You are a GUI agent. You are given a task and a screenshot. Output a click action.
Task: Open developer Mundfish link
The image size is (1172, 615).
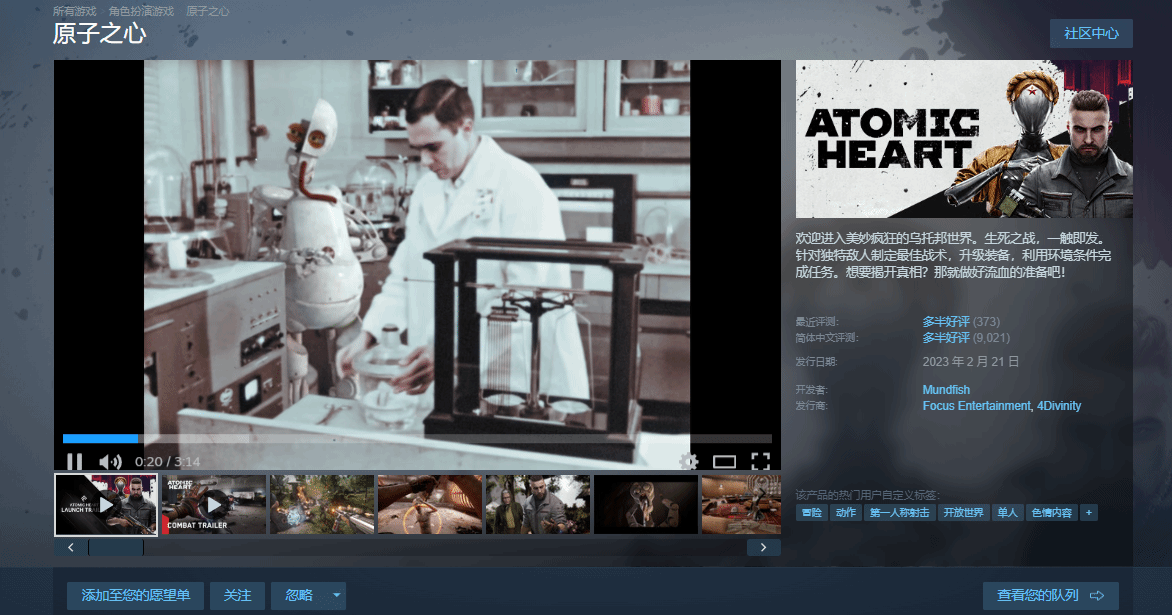pos(946,389)
